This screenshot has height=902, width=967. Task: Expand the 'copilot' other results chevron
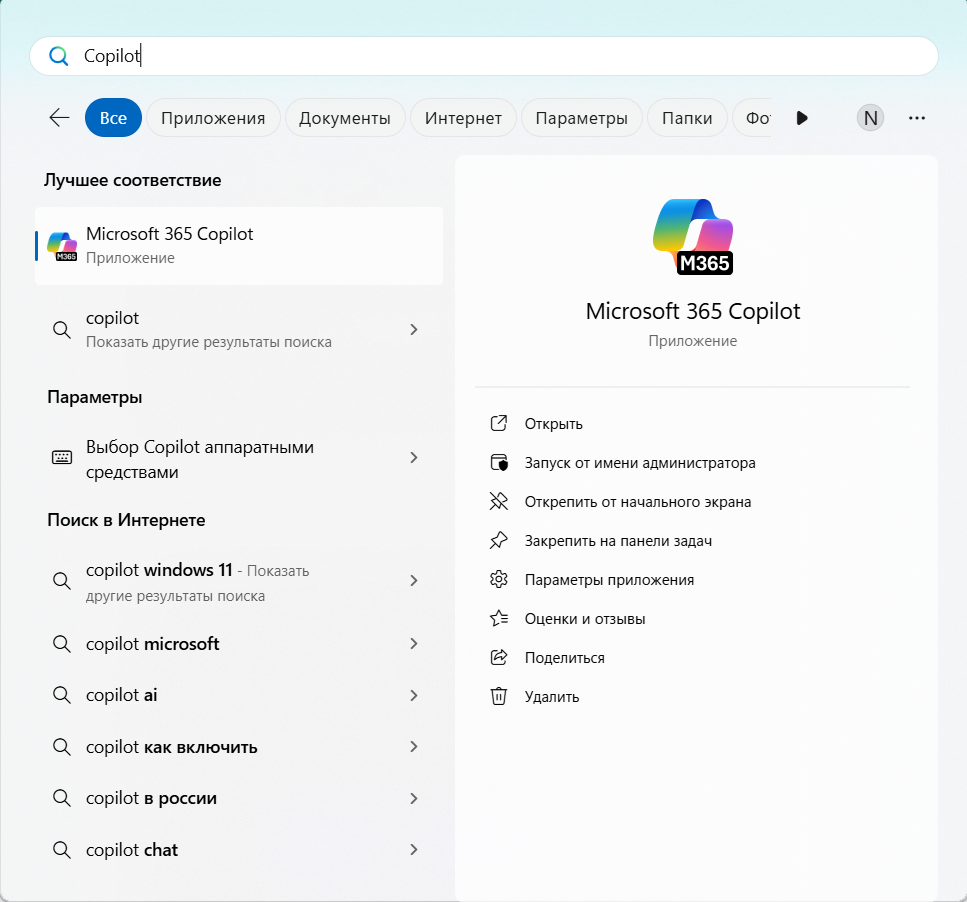pos(414,330)
